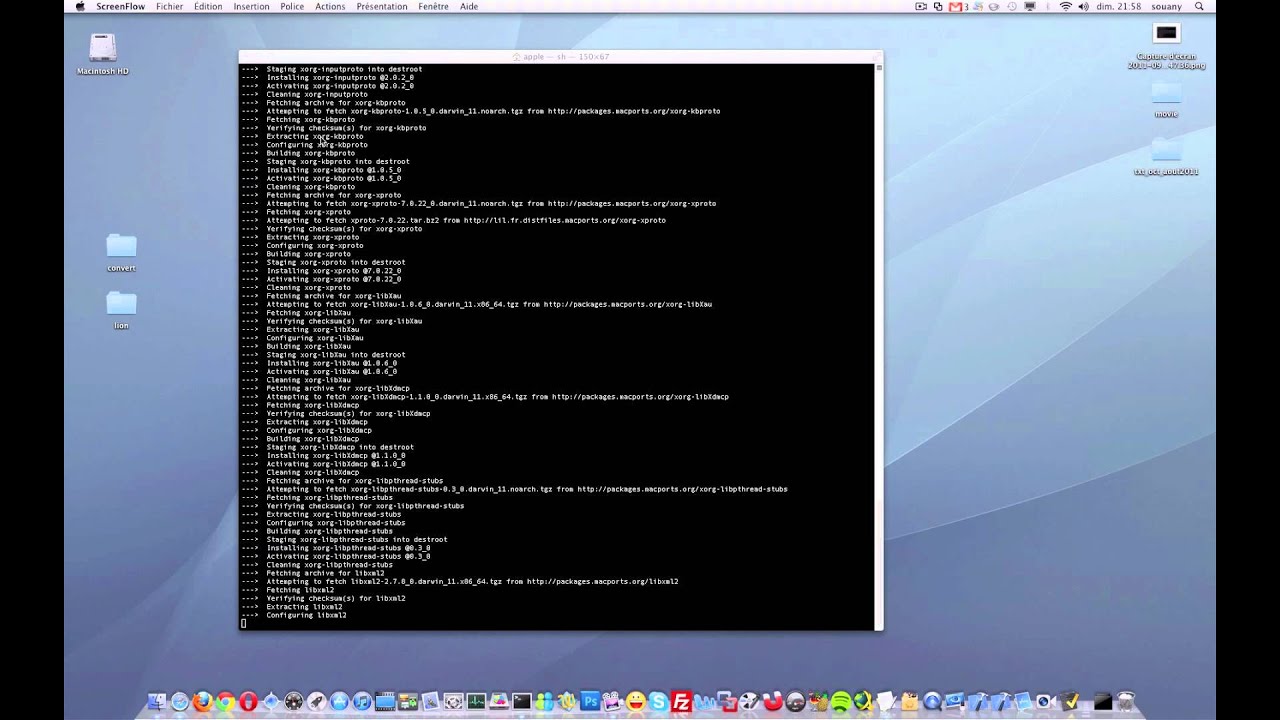The width and height of the screenshot is (1280, 720).
Task: Open iTunes from the Dock
Action: click(363, 702)
